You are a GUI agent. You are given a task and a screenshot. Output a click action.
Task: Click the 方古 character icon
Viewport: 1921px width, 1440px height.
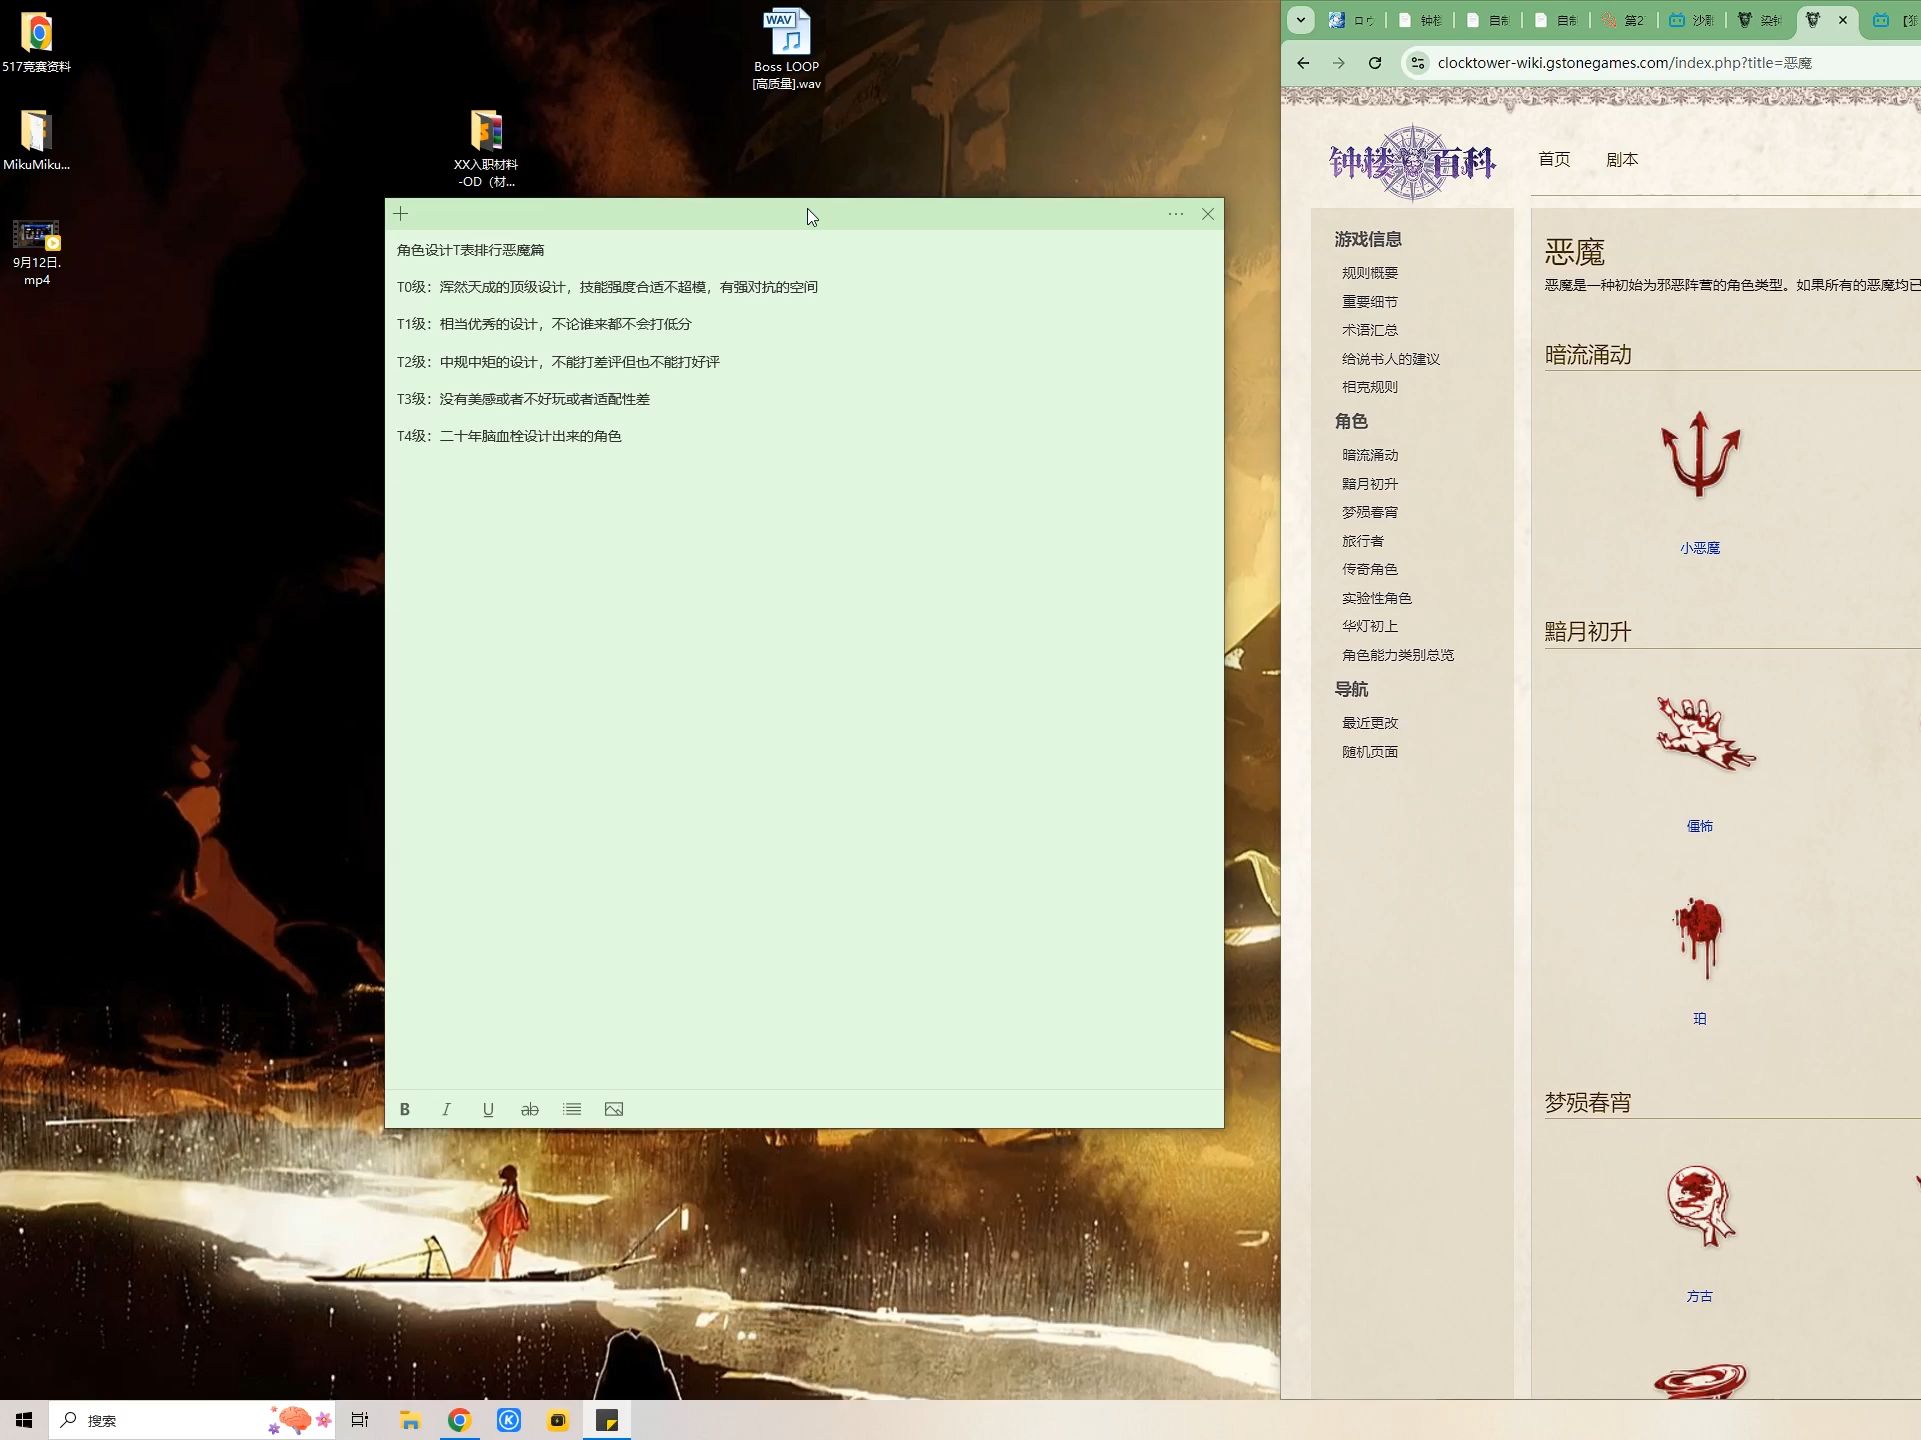(1700, 1206)
